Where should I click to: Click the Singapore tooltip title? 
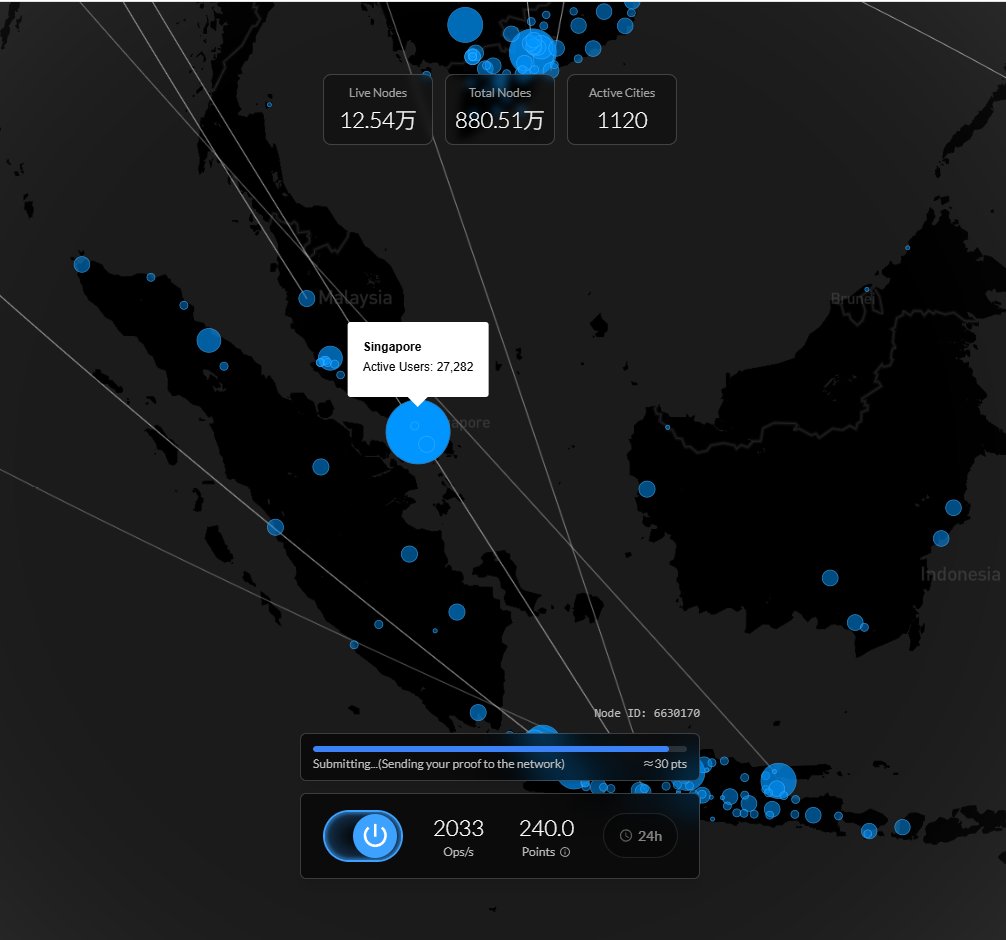tap(392, 346)
